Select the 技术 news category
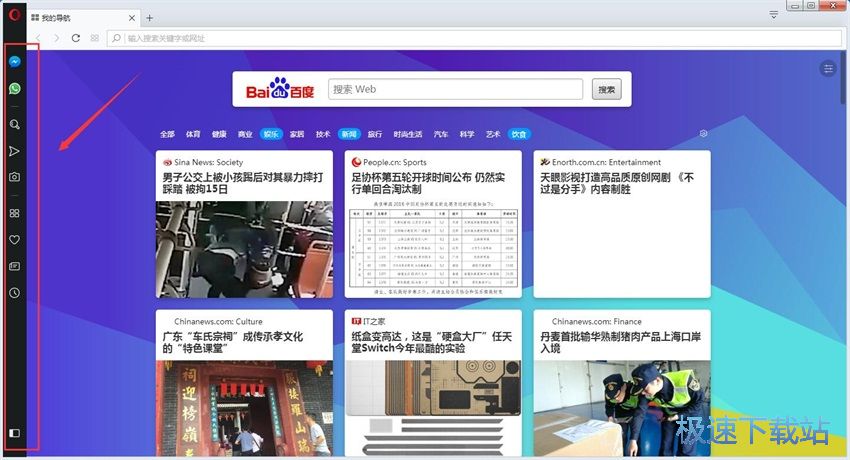Screen dimensions: 850x460 323,134
